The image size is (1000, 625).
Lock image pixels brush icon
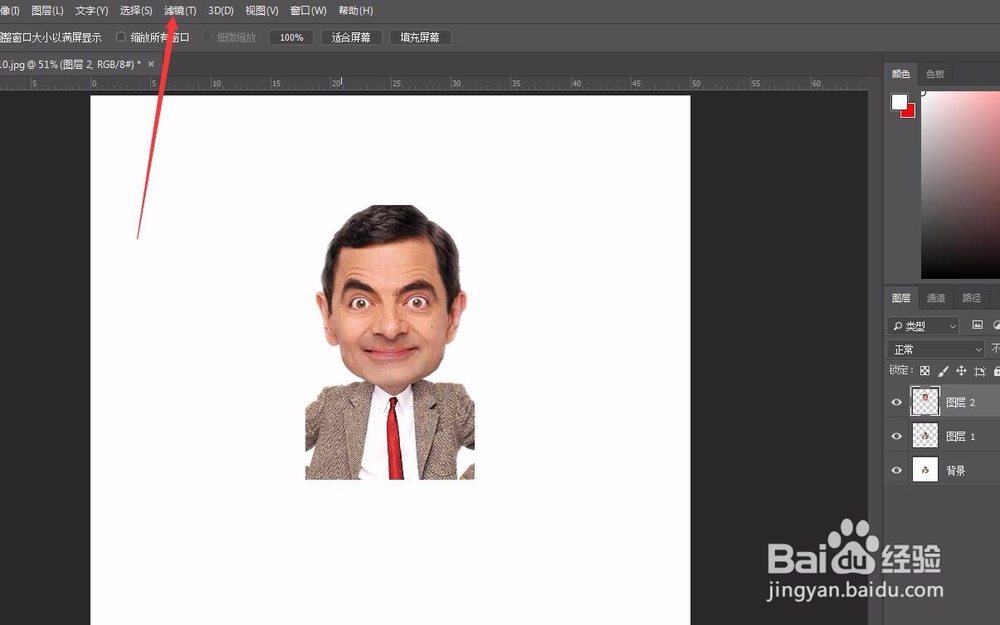[943, 371]
